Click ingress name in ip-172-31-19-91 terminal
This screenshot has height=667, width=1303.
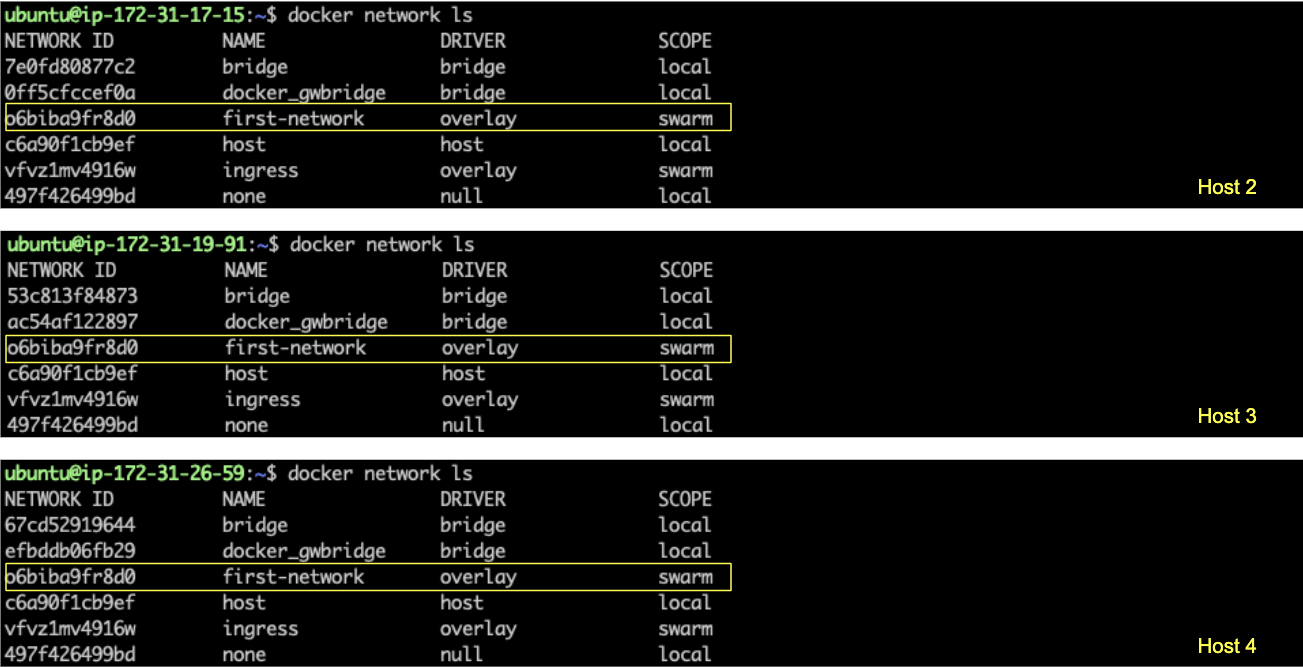(262, 400)
